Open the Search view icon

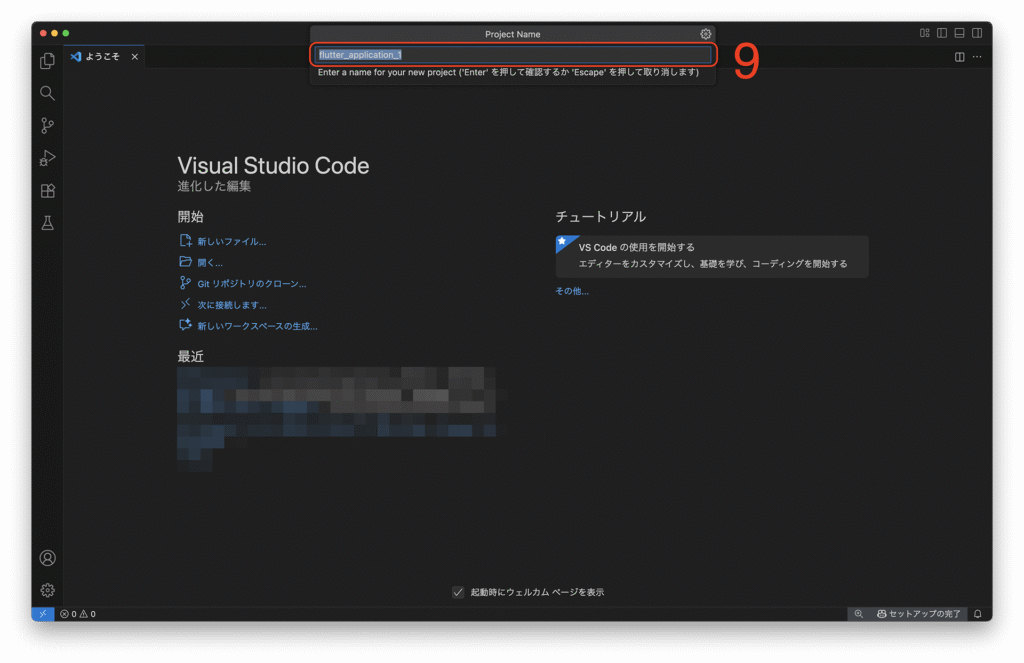pos(47,93)
